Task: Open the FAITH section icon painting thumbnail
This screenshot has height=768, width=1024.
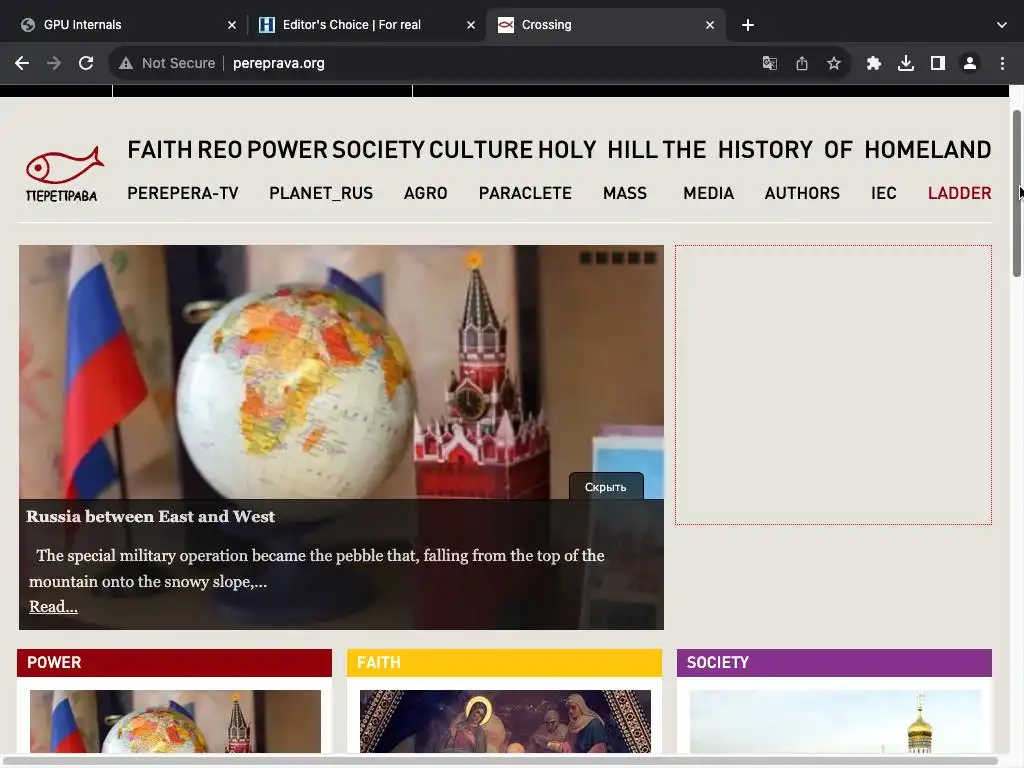Action: pos(505,722)
